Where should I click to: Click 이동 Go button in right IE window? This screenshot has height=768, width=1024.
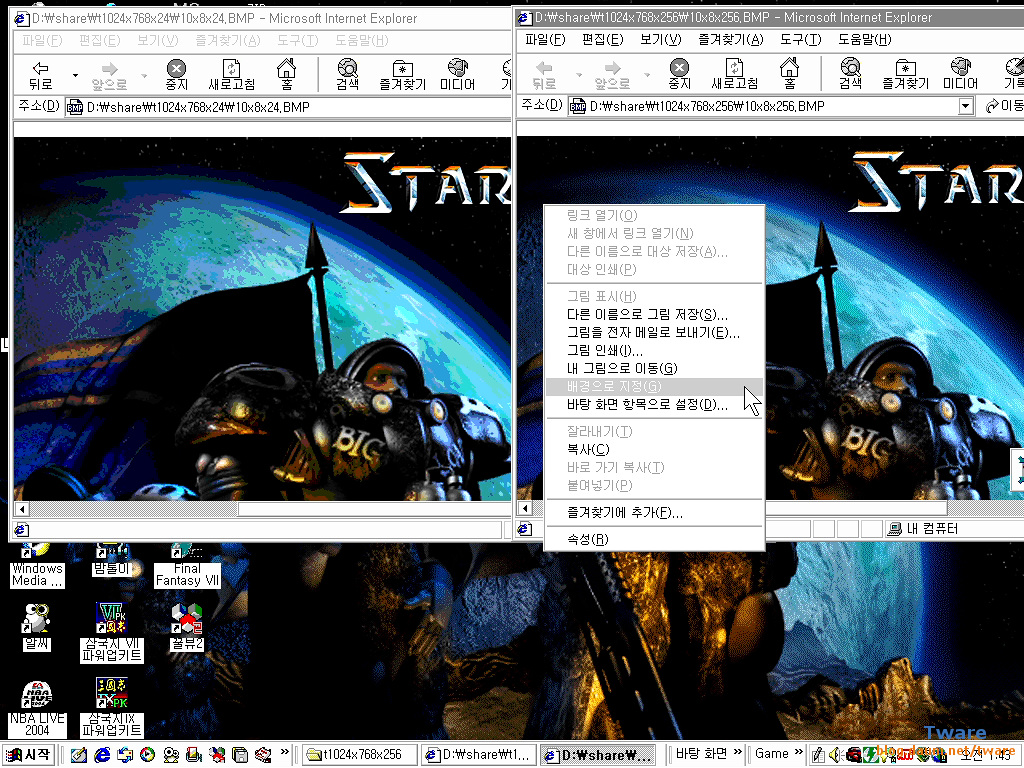tap(1002, 106)
